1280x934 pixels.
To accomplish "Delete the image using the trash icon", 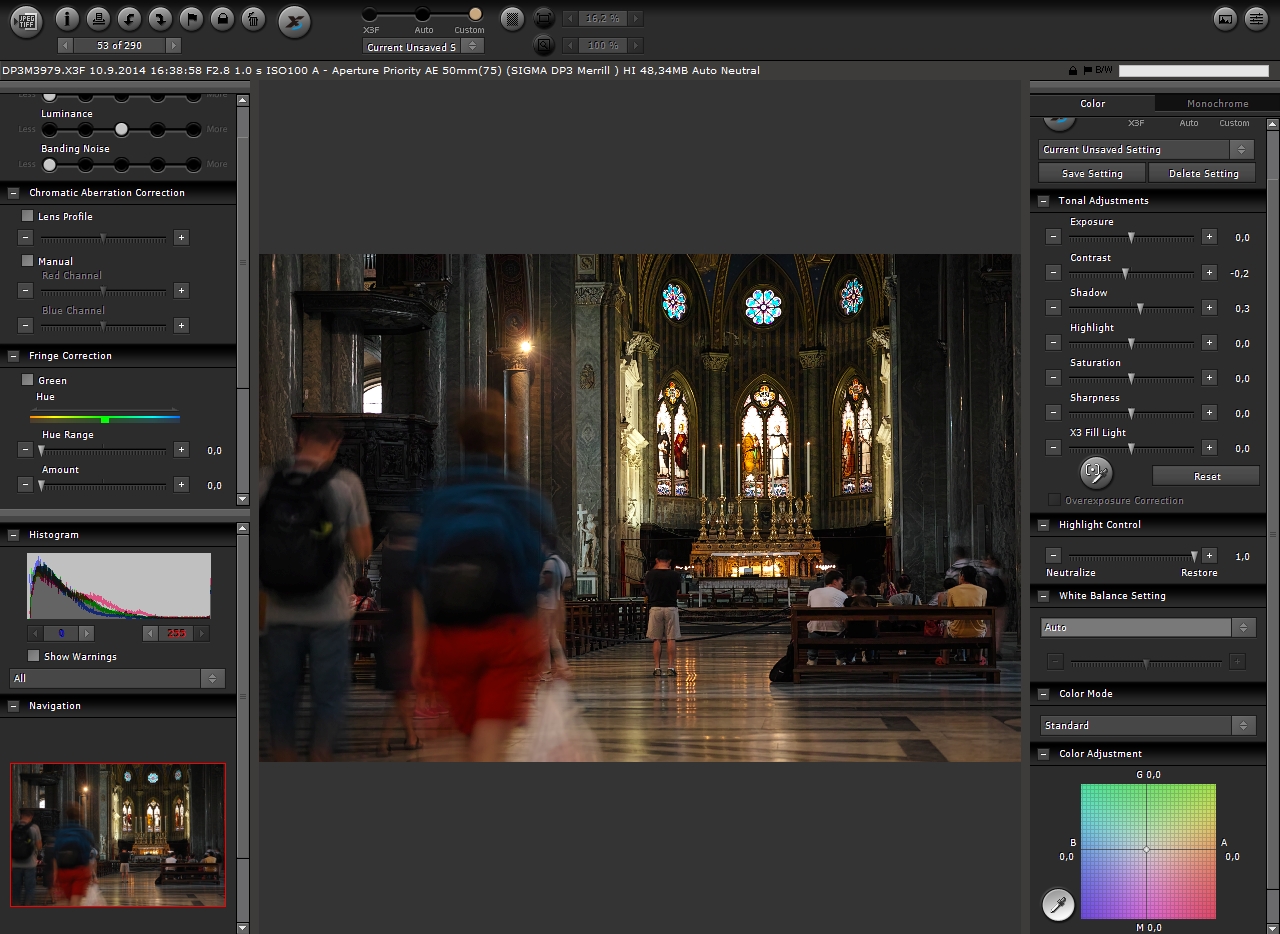I will 254,18.
